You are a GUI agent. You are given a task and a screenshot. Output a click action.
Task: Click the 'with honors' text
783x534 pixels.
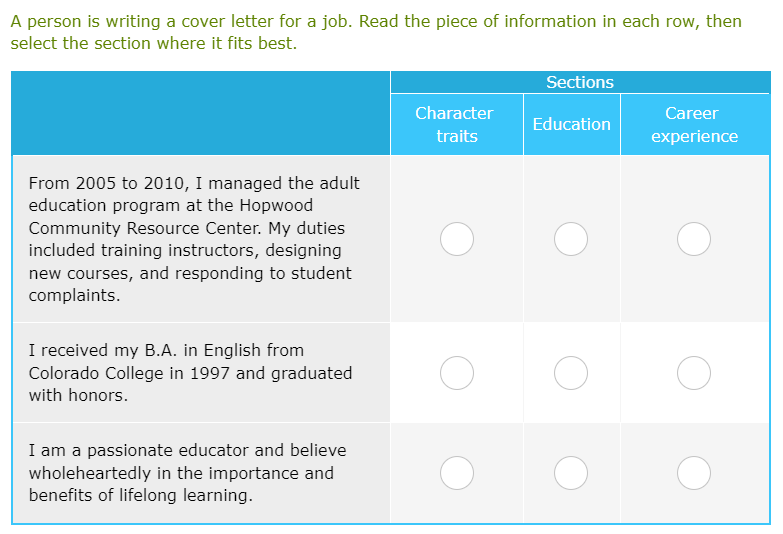78,396
